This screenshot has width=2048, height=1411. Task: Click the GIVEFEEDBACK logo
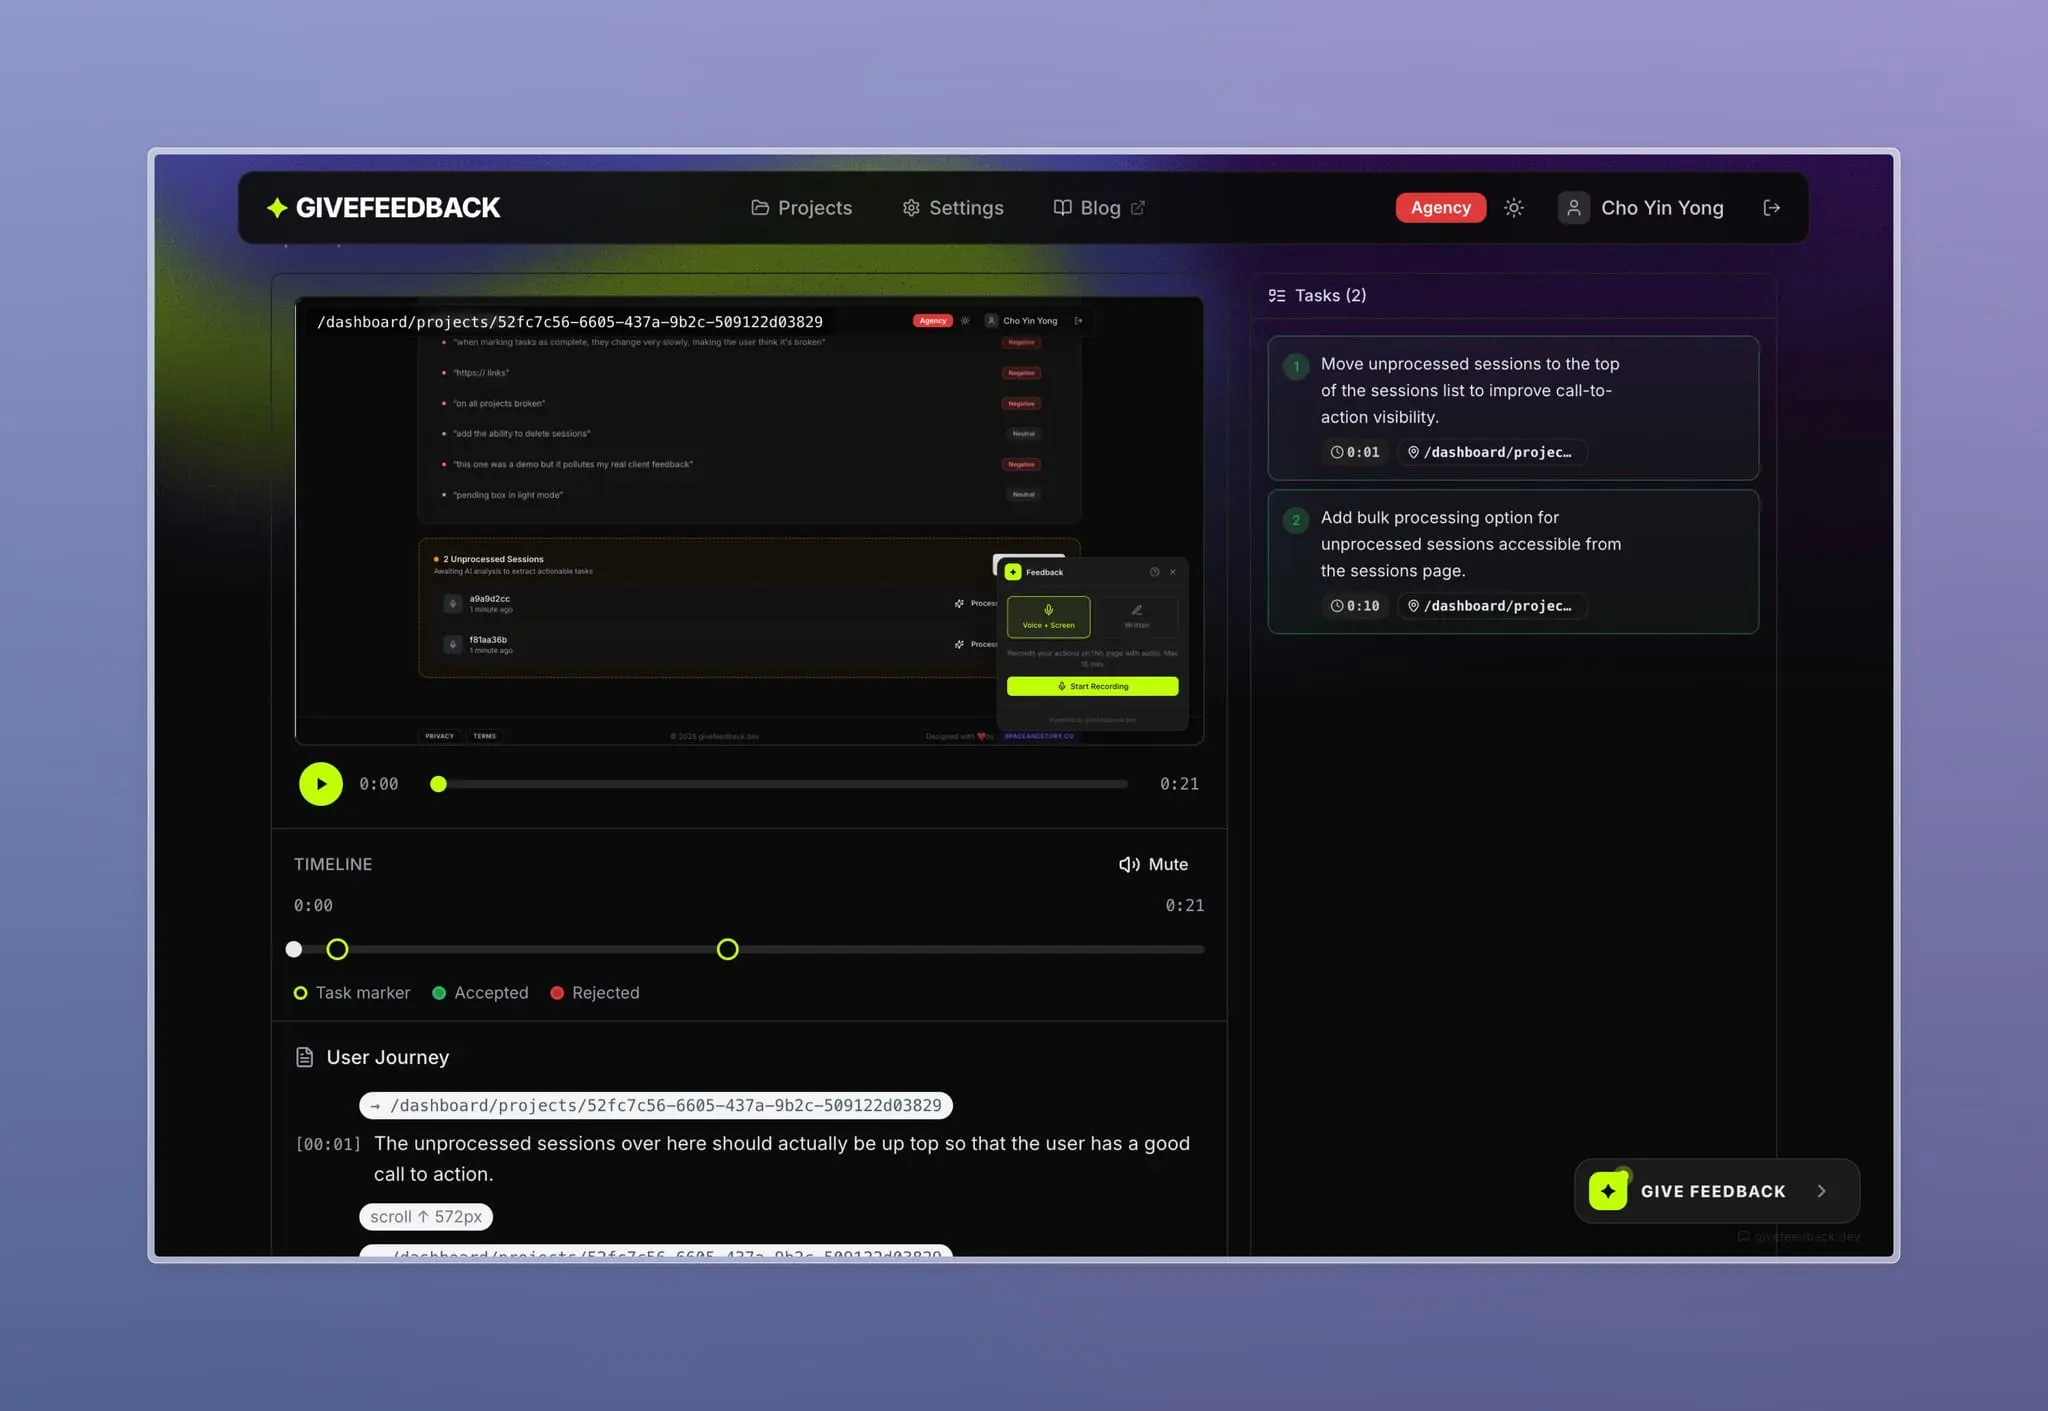click(383, 208)
